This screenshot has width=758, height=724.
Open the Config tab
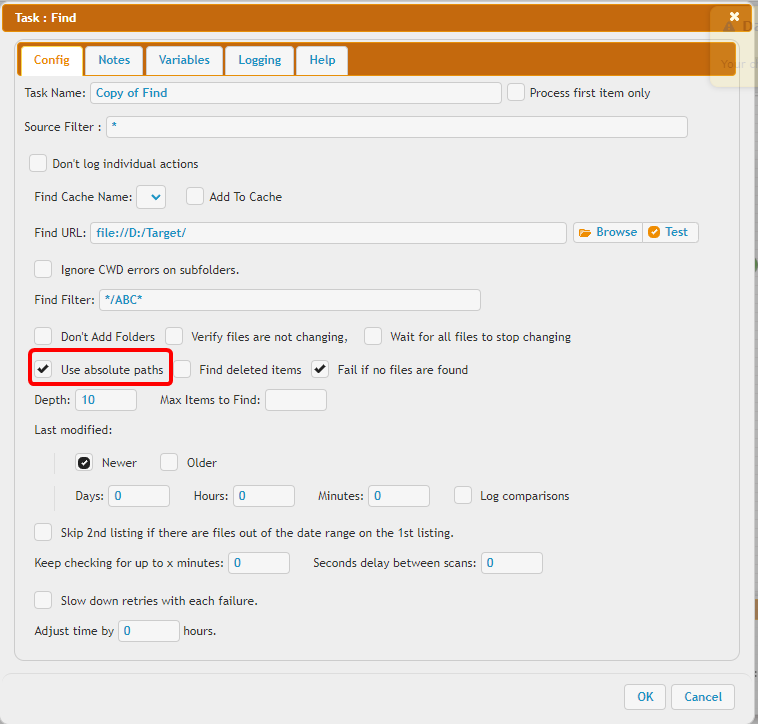pyautogui.click(x=52, y=60)
